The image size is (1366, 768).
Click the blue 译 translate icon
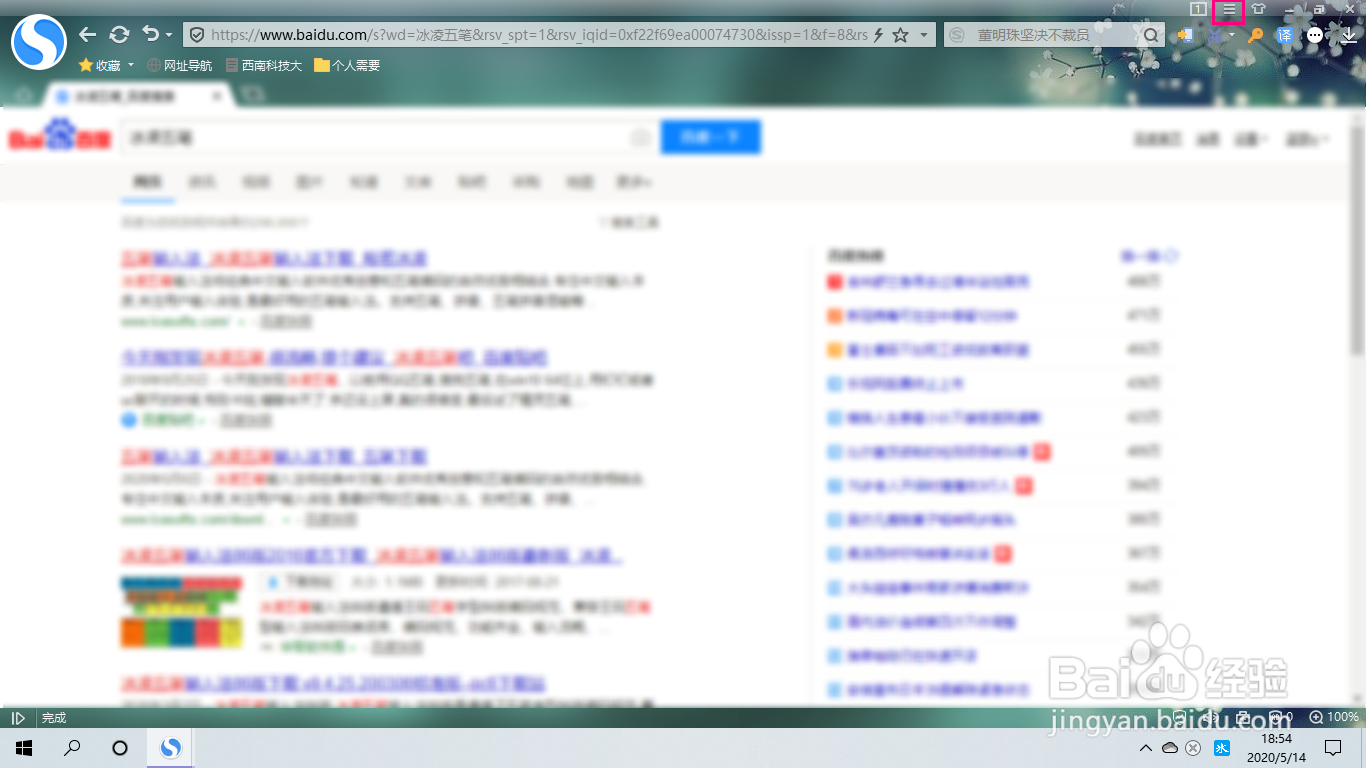point(1285,35)
